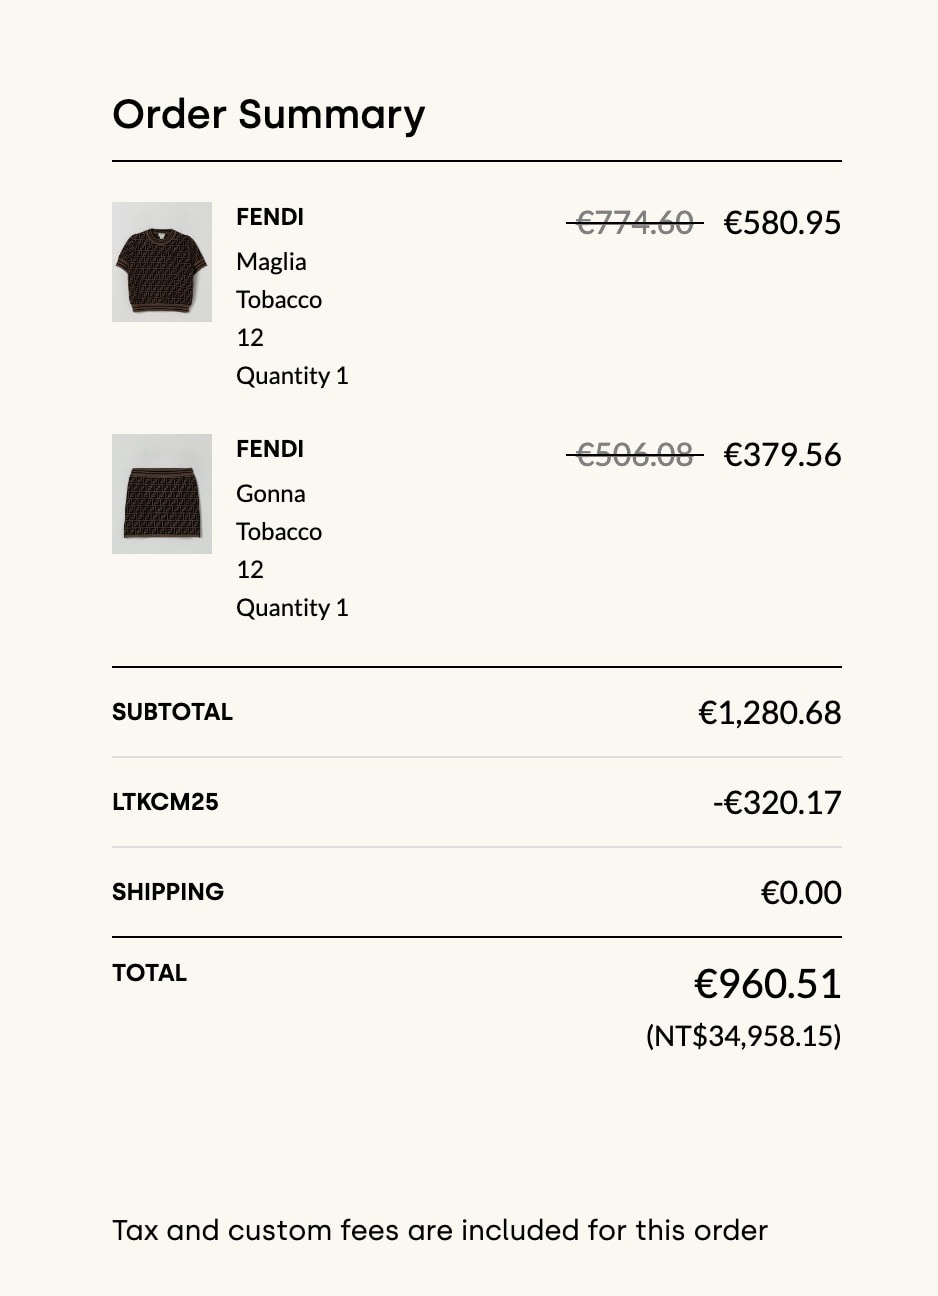Open the Fendi Gonna skirt thumbnail
The height and width of the screenshot is (1296, 938).
pyautogui.click(x=162, y=494)
